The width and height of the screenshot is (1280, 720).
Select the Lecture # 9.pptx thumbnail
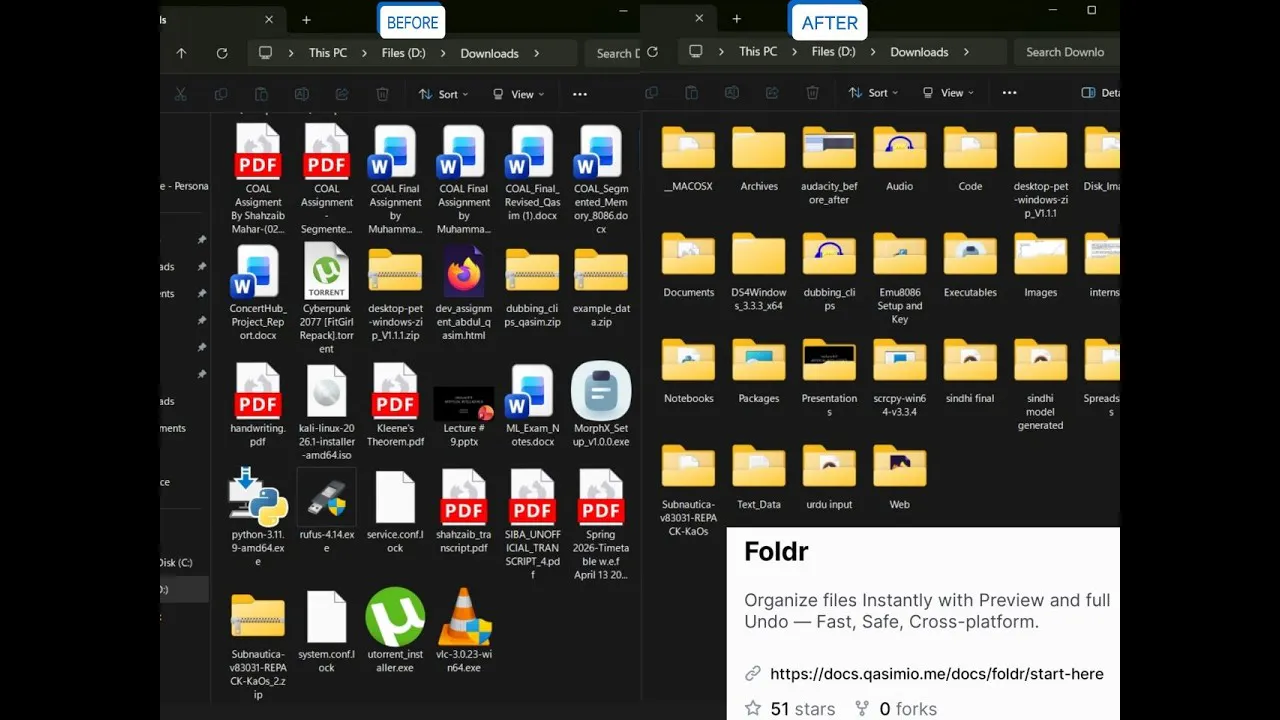[x=464, y=402]
